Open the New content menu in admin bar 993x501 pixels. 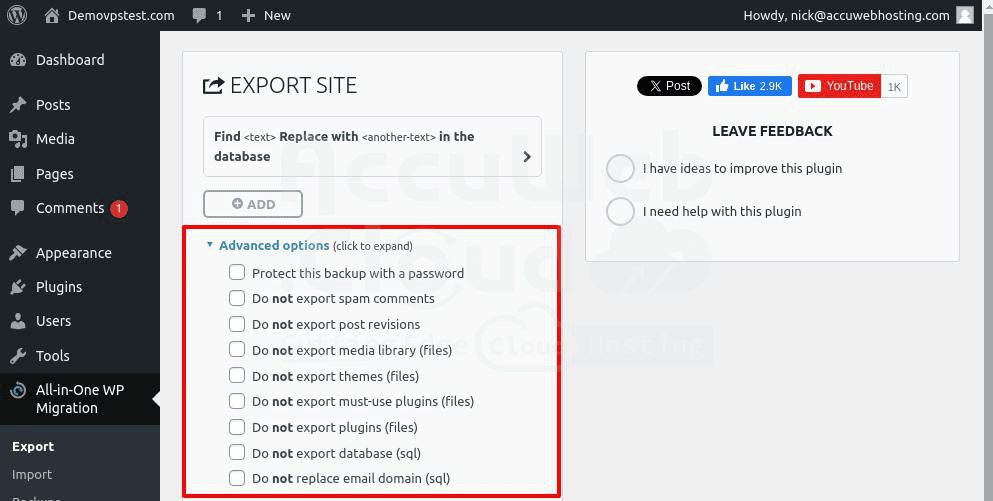pos(266,15)
